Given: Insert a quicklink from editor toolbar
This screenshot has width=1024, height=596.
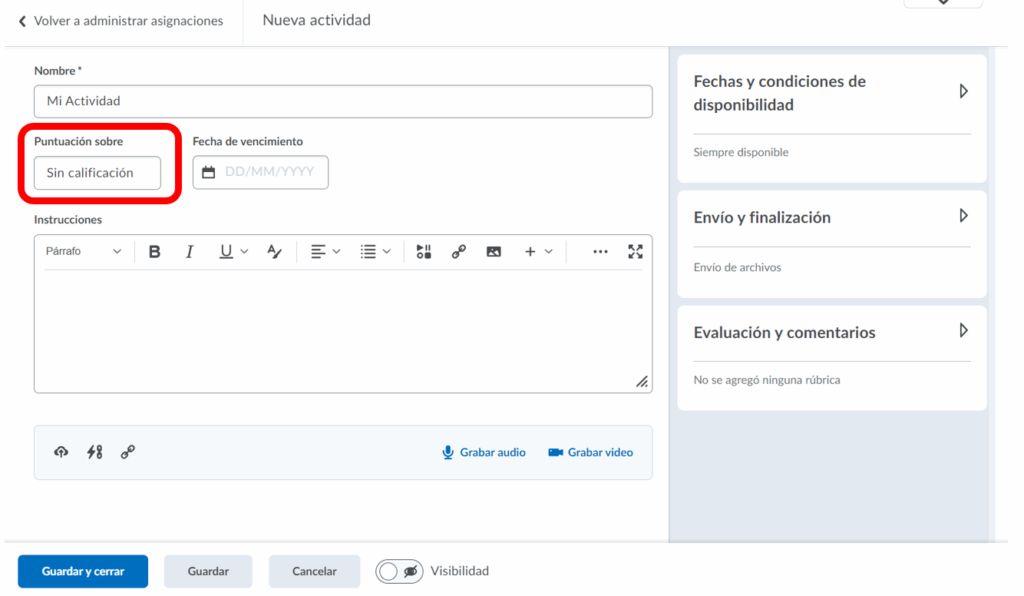Looking at the screenshot, I should coord(459,252).
